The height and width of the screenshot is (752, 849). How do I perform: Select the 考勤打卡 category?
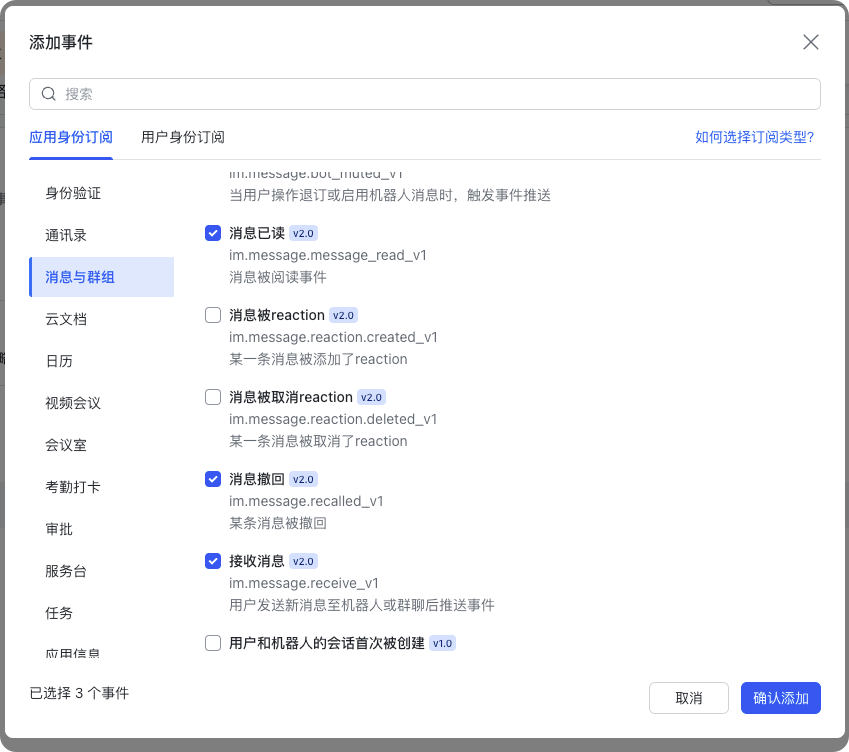click(73, 487)
